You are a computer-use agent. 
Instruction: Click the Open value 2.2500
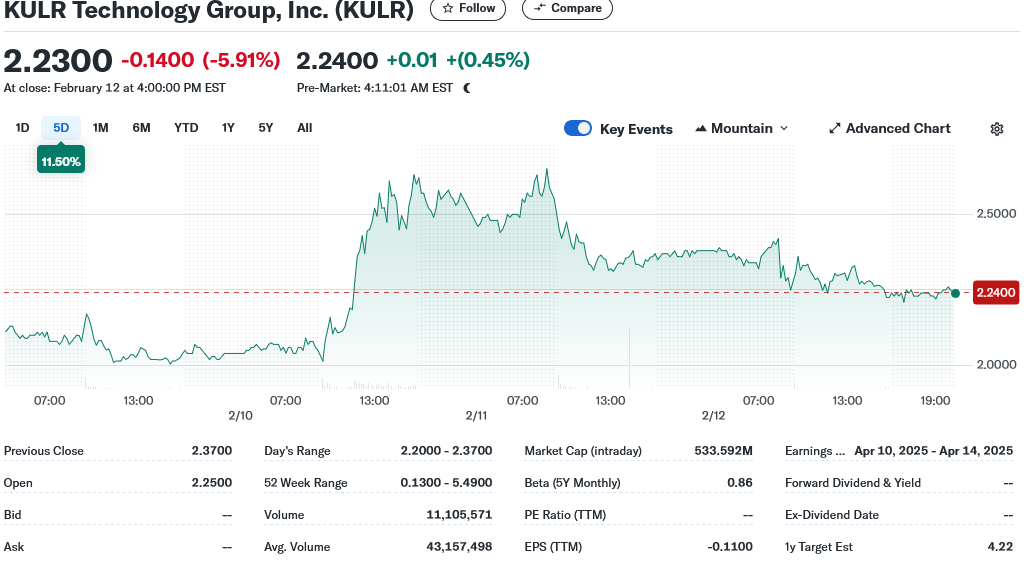212,483
